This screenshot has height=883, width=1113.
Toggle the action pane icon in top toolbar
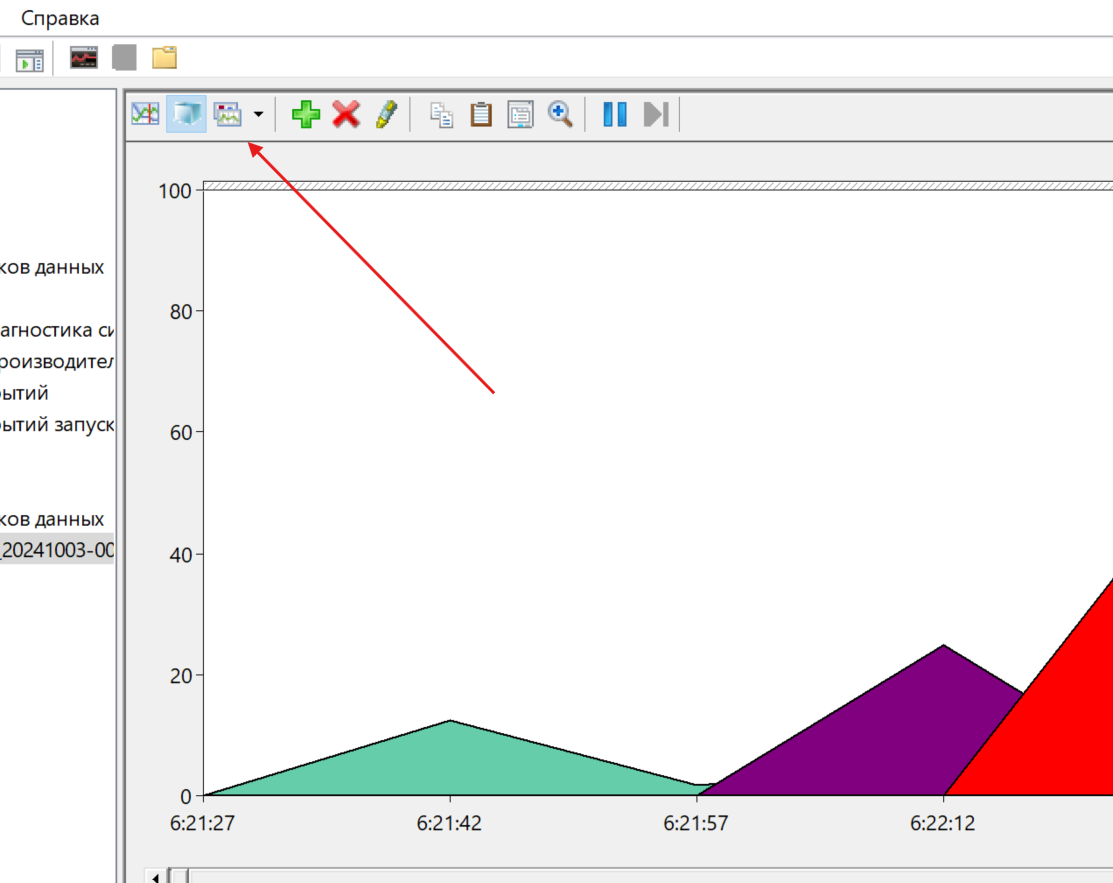pos(30,59)
